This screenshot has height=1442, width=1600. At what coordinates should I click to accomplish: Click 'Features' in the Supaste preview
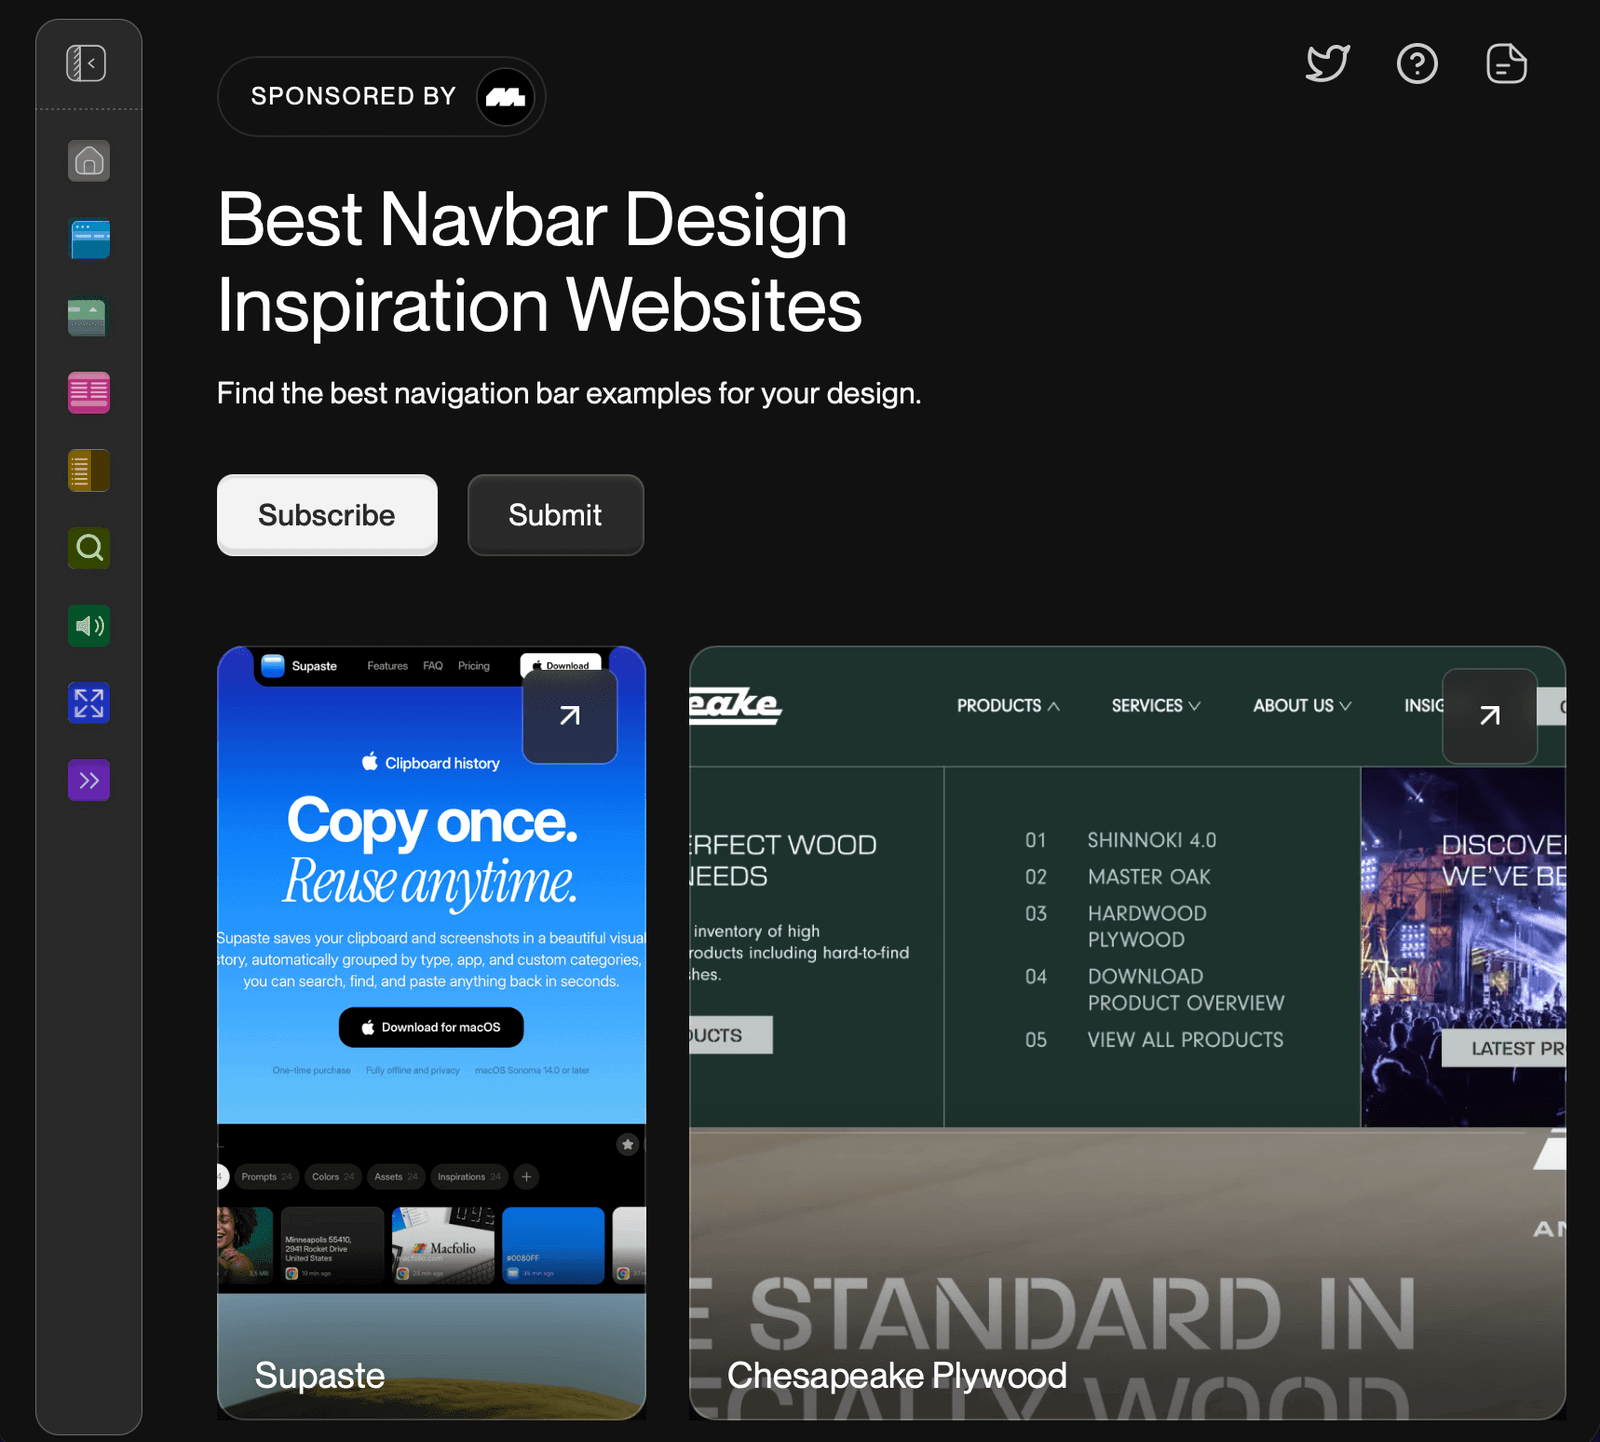(x=387, y=666)
